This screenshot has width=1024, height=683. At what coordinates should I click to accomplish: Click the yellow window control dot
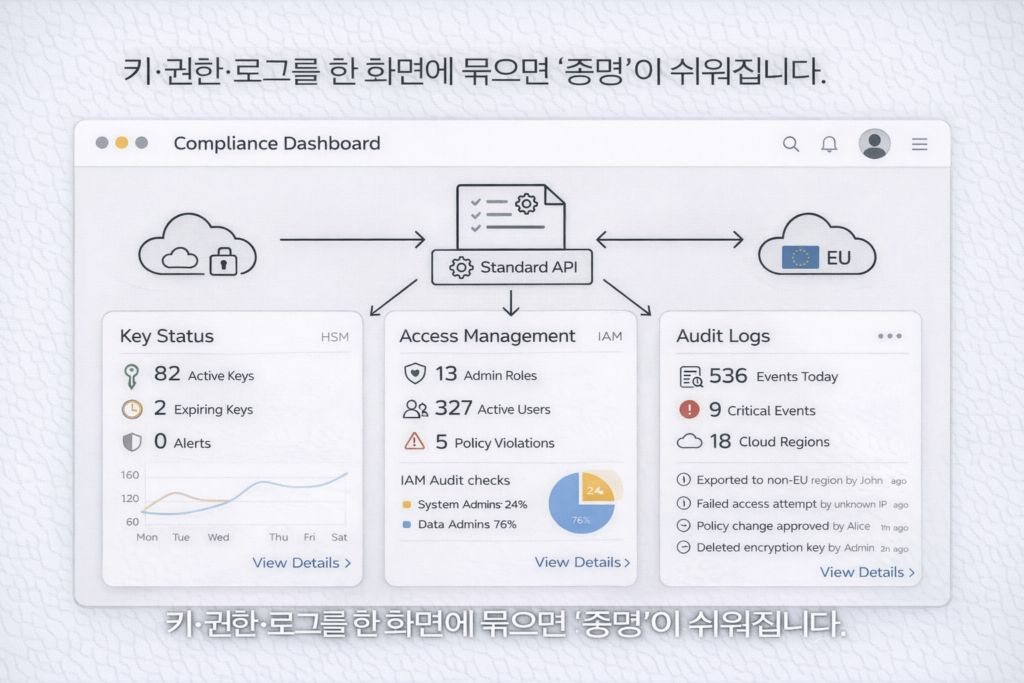121,143
